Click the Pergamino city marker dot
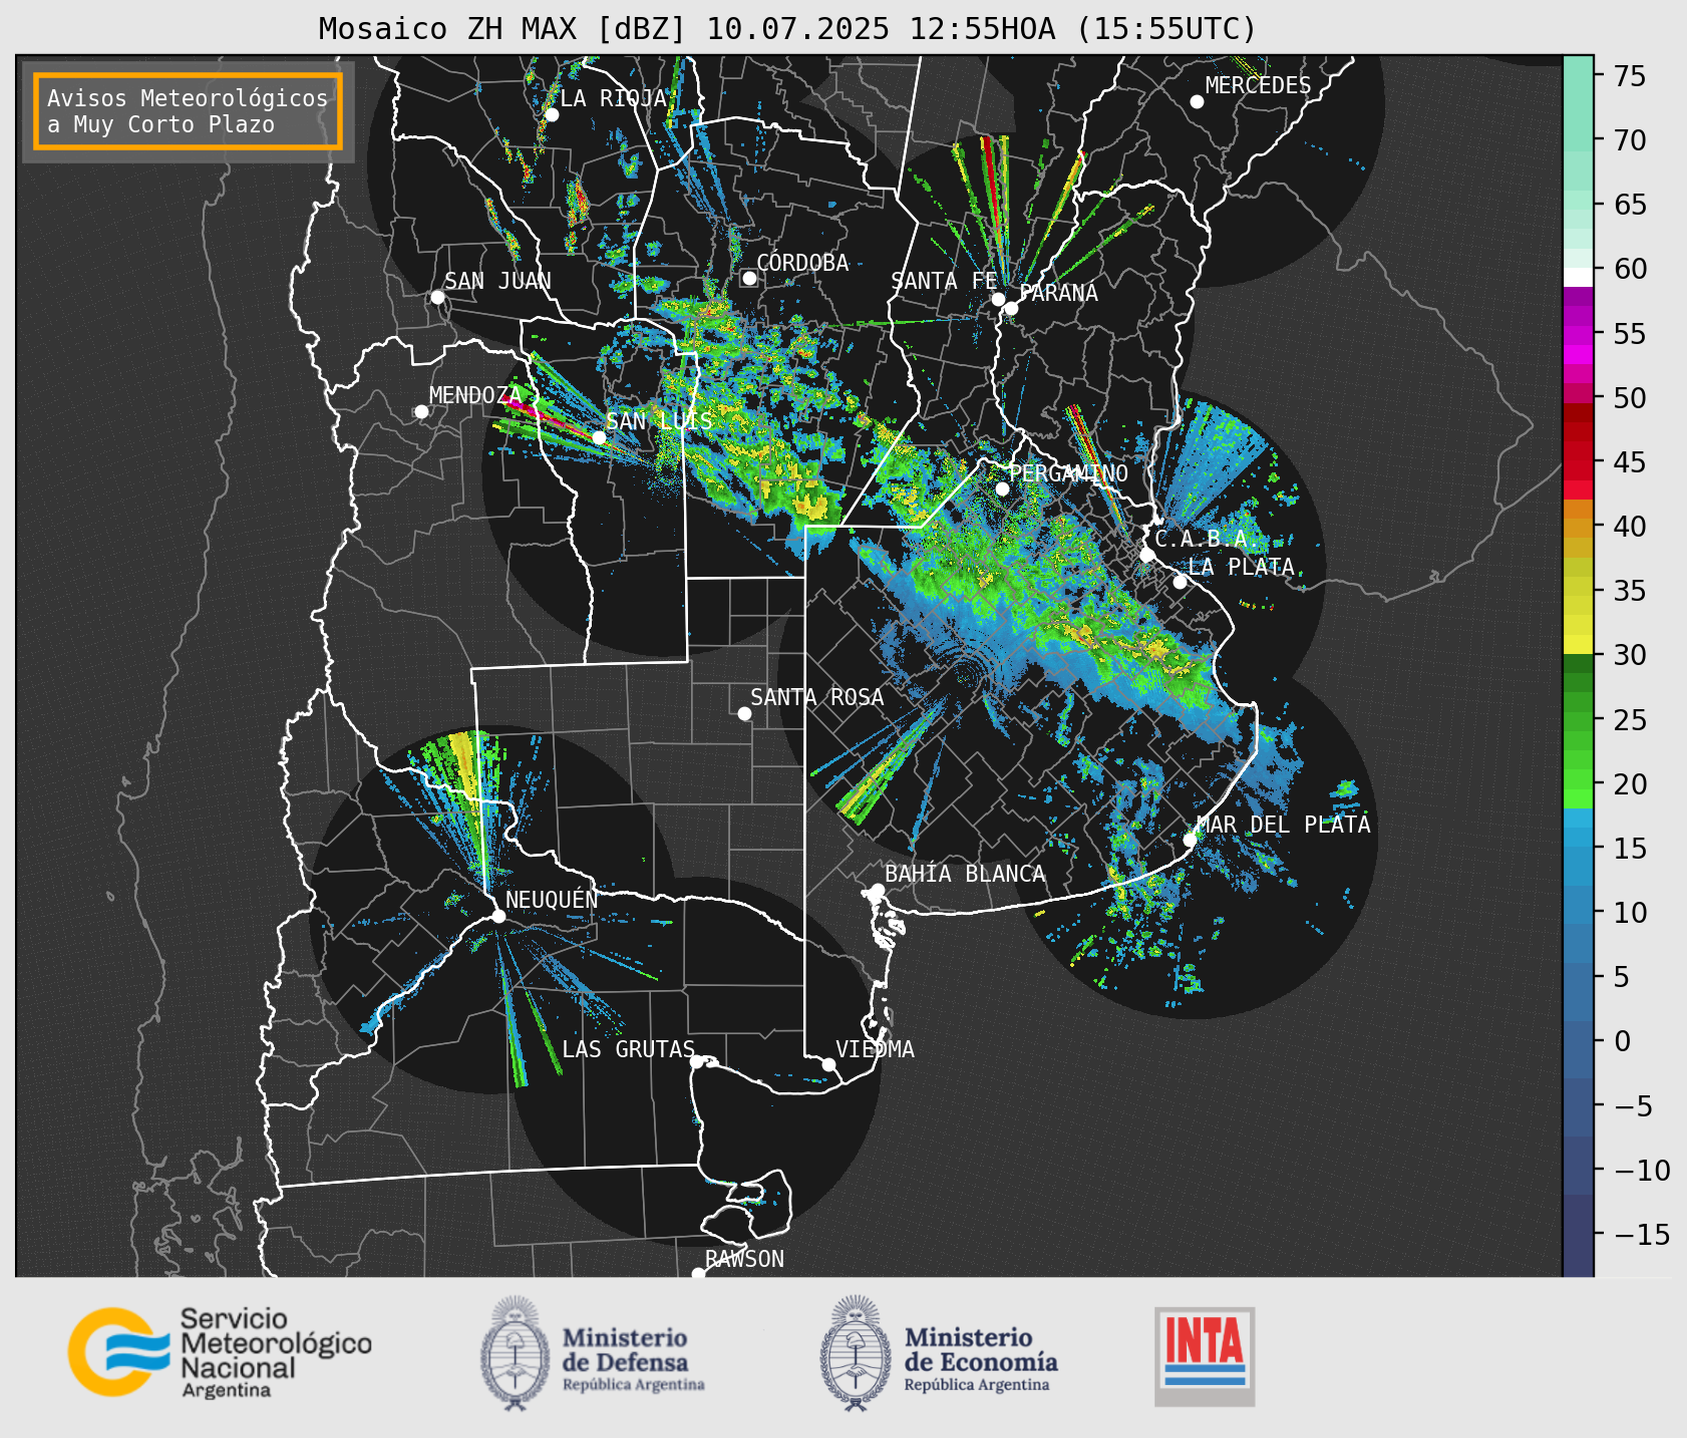The height and width of the screenshot is (1438, 1687). [x=1002, y=489]
